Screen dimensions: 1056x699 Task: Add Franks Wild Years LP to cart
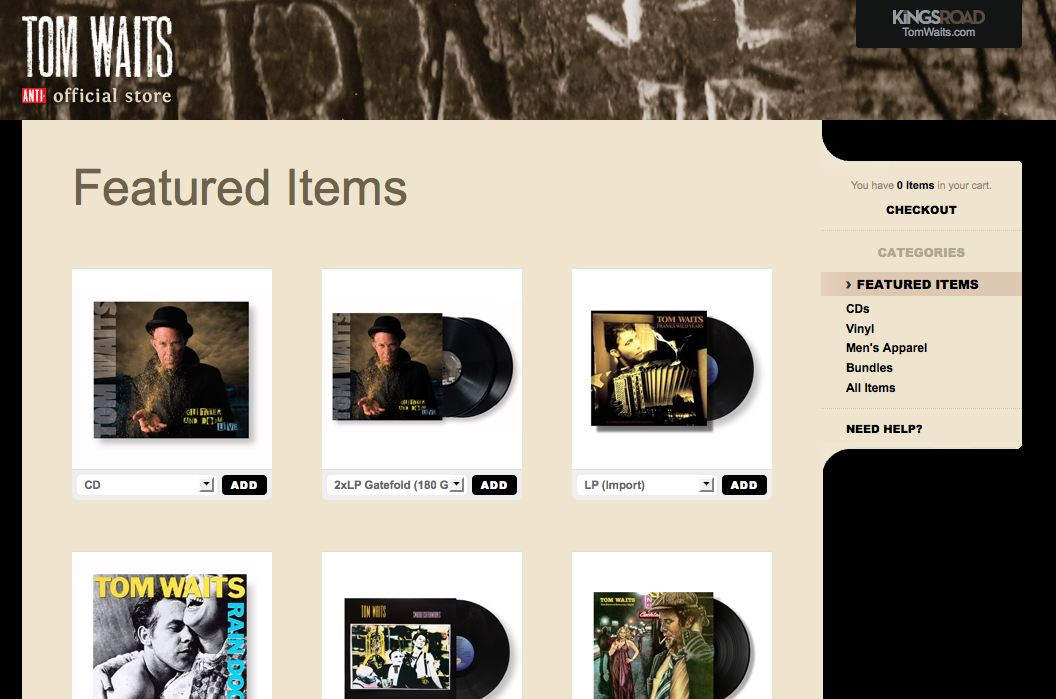click(744, 485)
